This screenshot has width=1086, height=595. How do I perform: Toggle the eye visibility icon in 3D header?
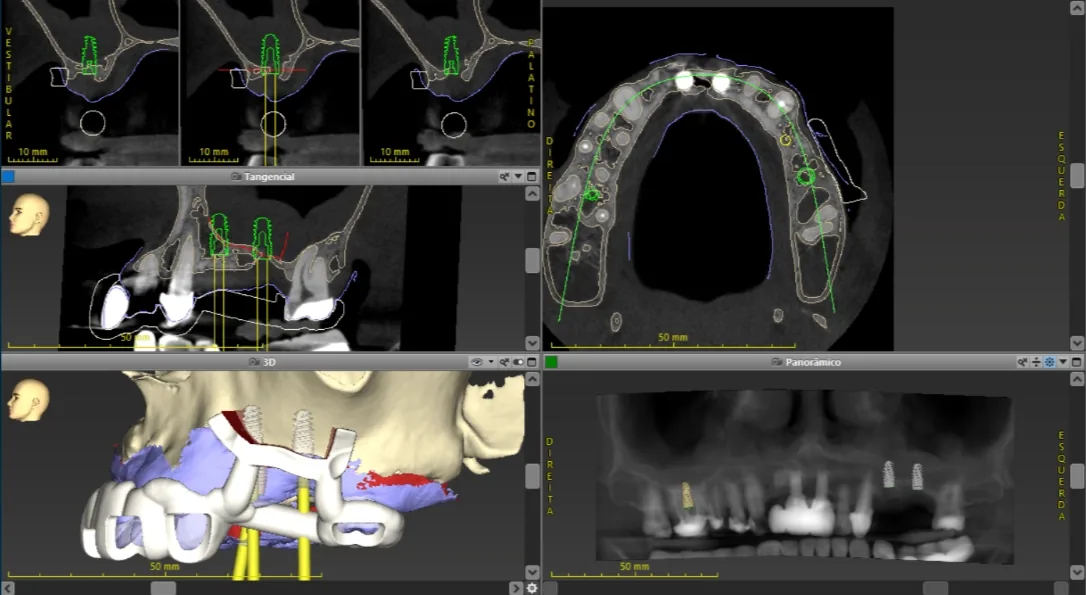point(477,362)
